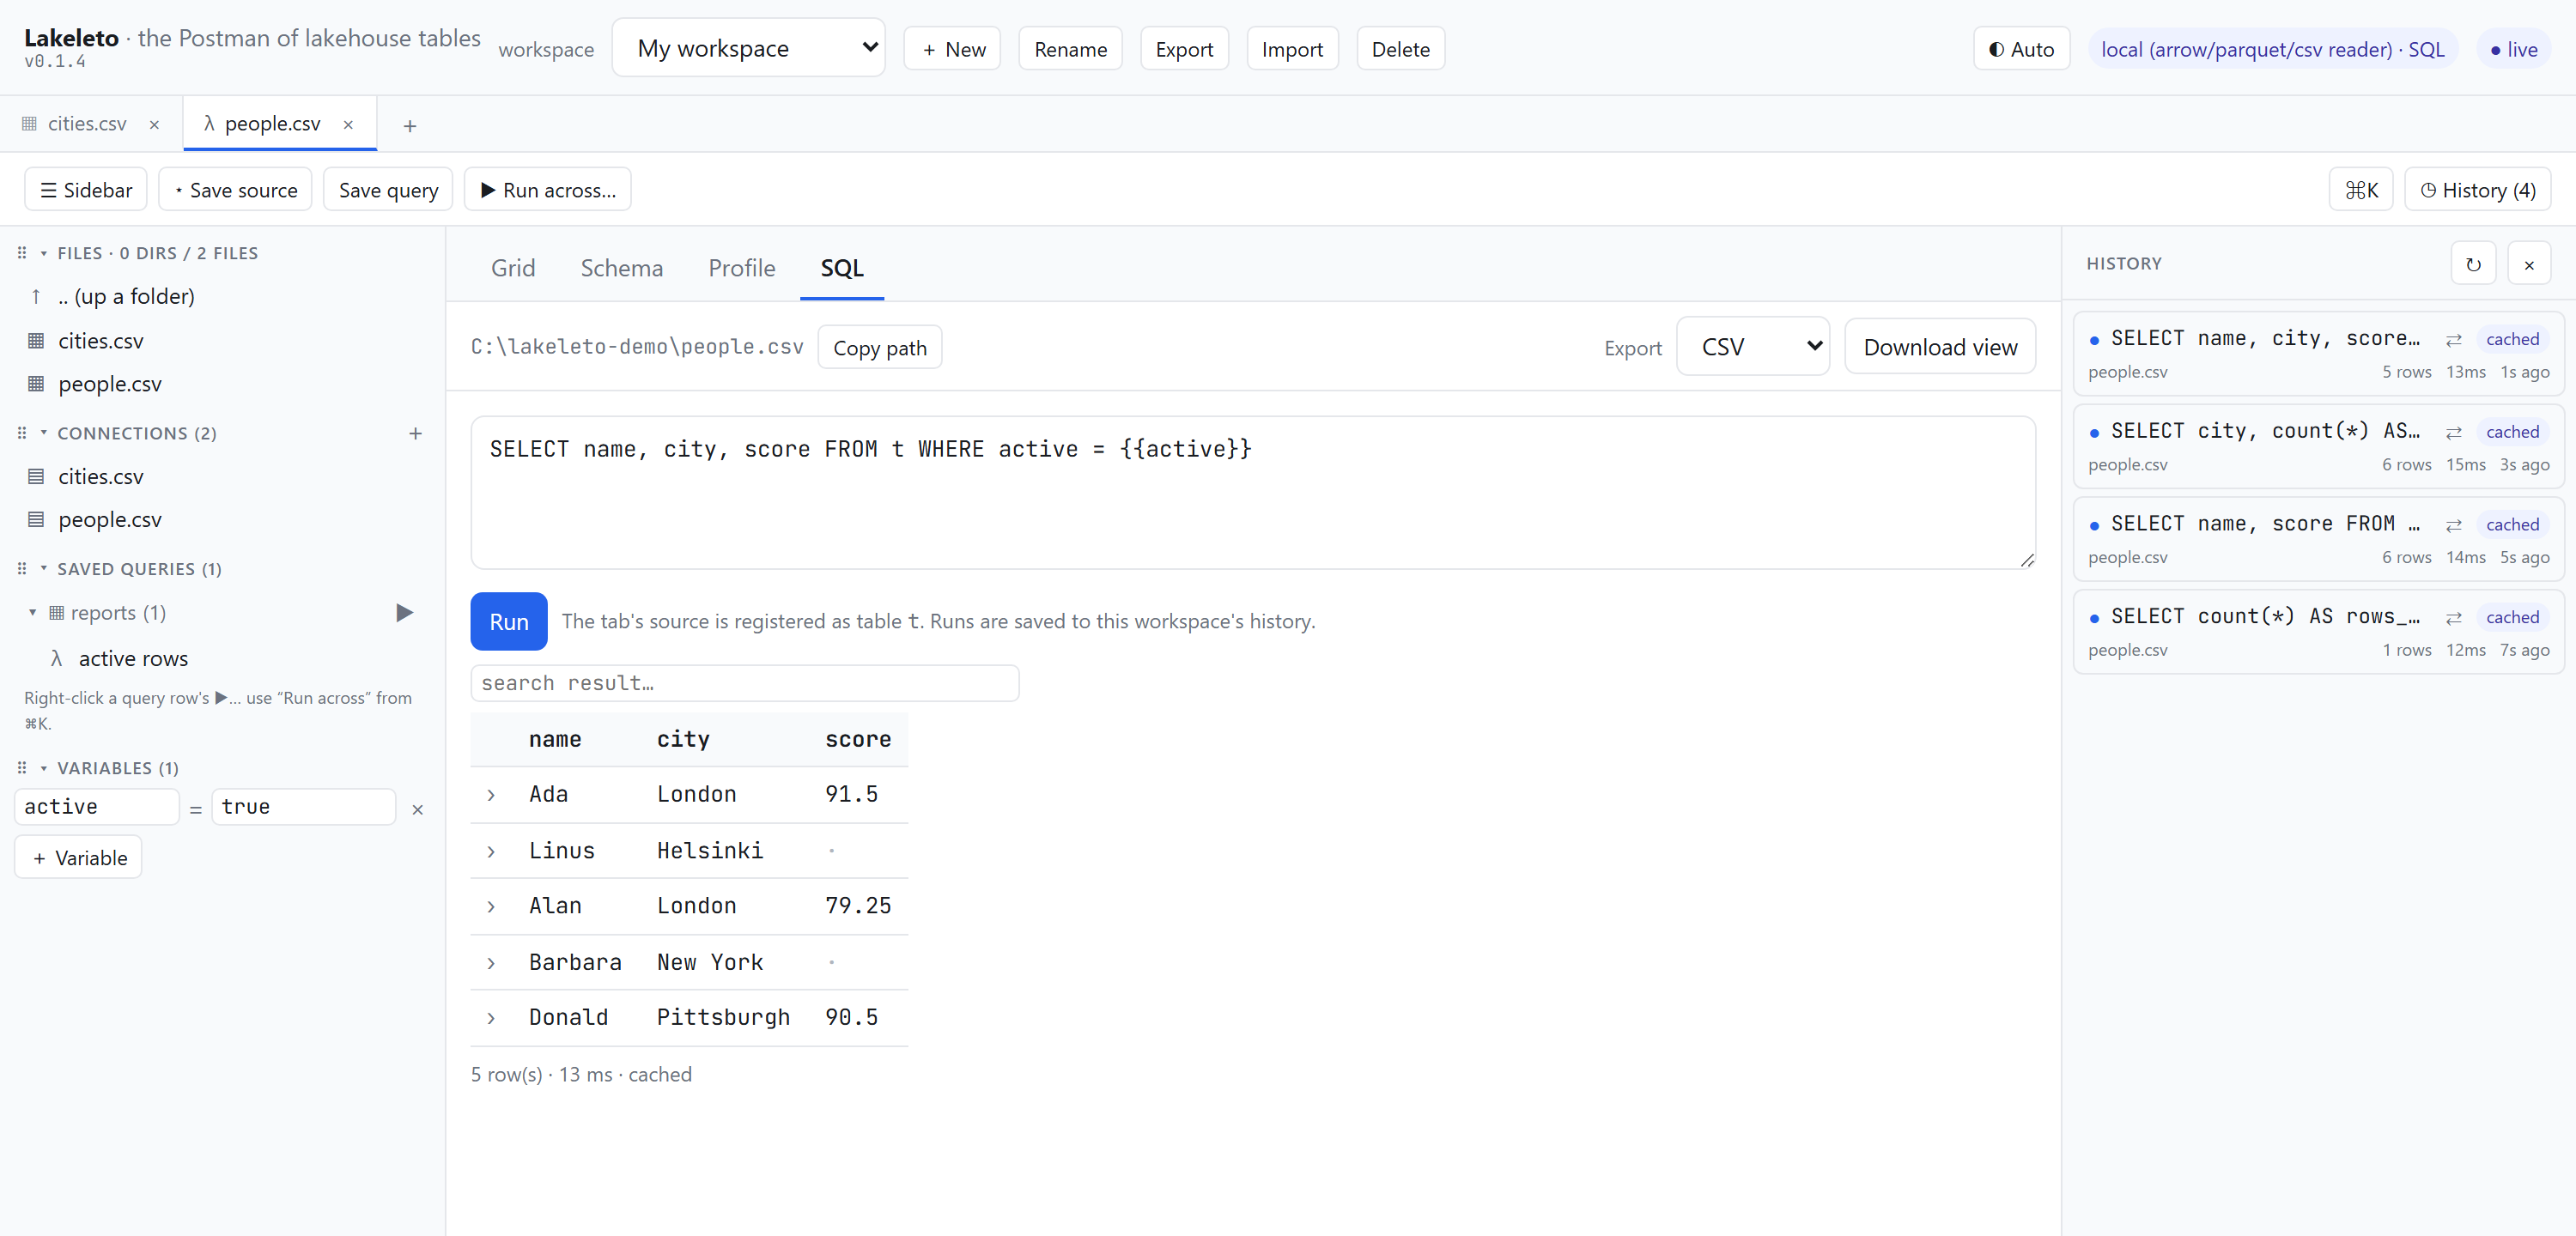Click the live status indicator
The height and width of the screenshot is (1236, 2576).
point(2513,49)
